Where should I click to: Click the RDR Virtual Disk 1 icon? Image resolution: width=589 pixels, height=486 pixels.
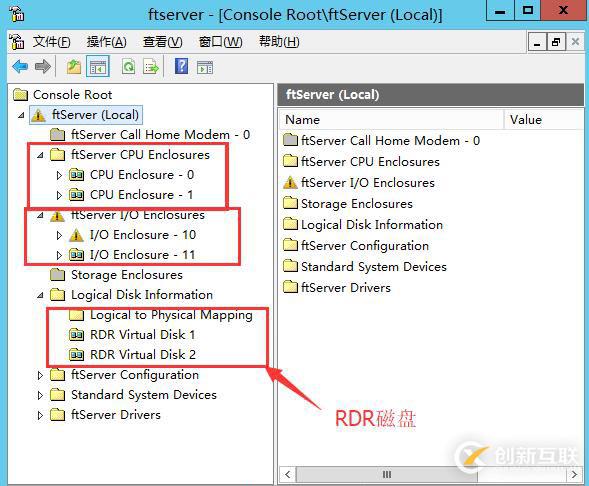(x=76, y=334)
